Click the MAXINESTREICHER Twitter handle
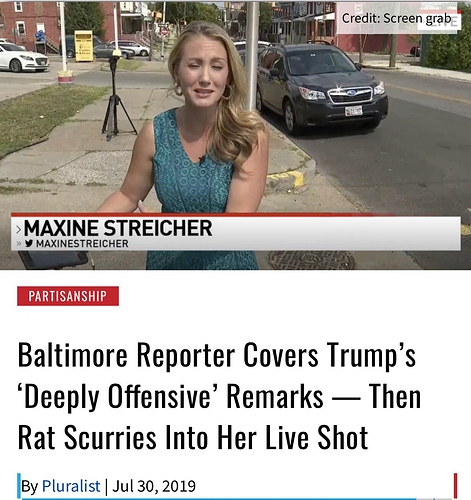Screen dimensions: 471x500 pos(82,244)
